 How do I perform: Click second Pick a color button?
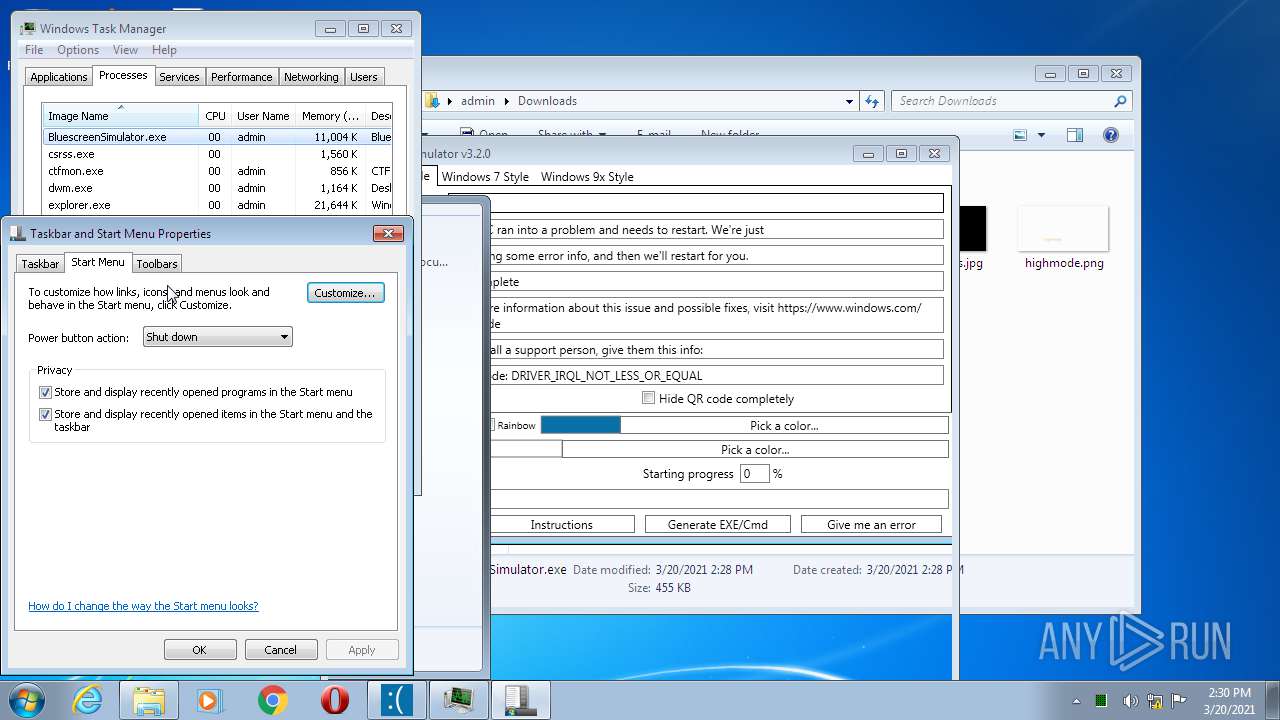[755, 450]
